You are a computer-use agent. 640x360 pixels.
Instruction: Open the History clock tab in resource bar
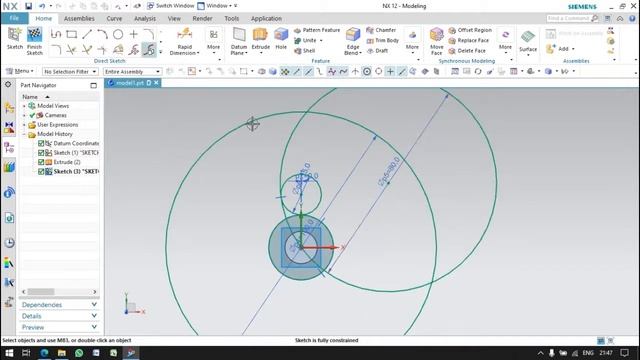pyautogui.click(x=9, y=243)
